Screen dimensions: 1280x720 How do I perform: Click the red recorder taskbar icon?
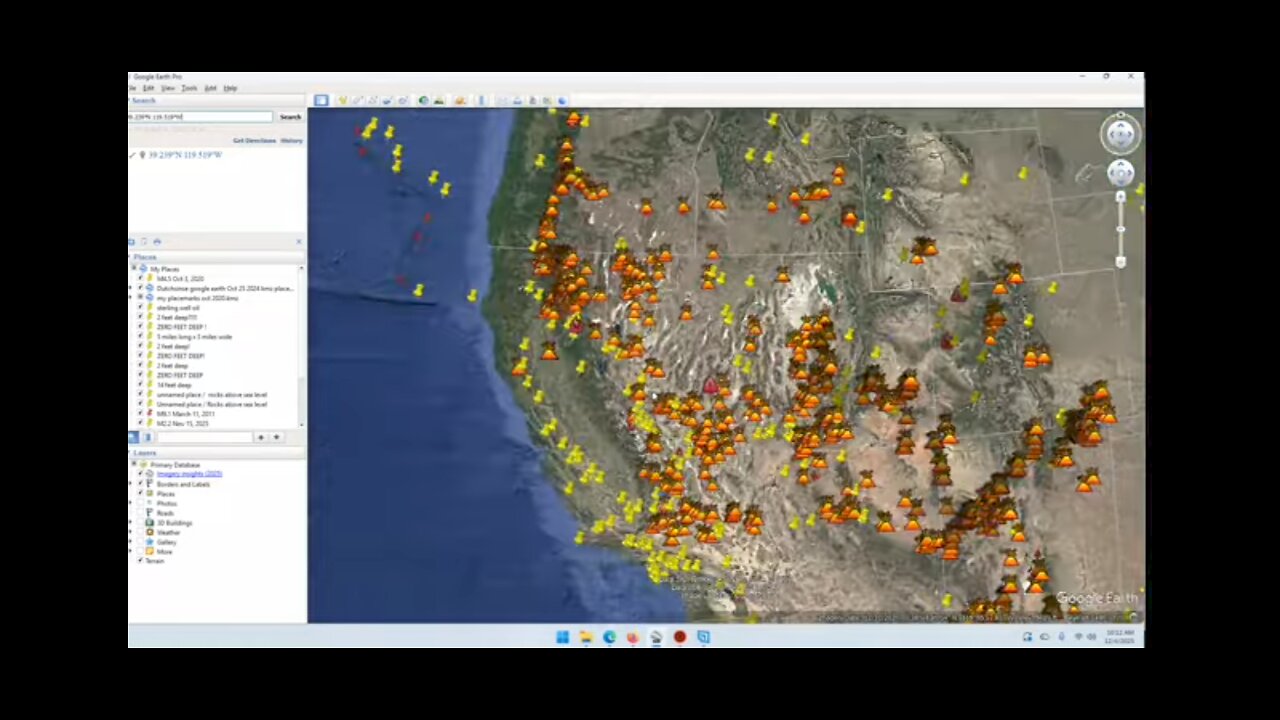tap(680, 637)
